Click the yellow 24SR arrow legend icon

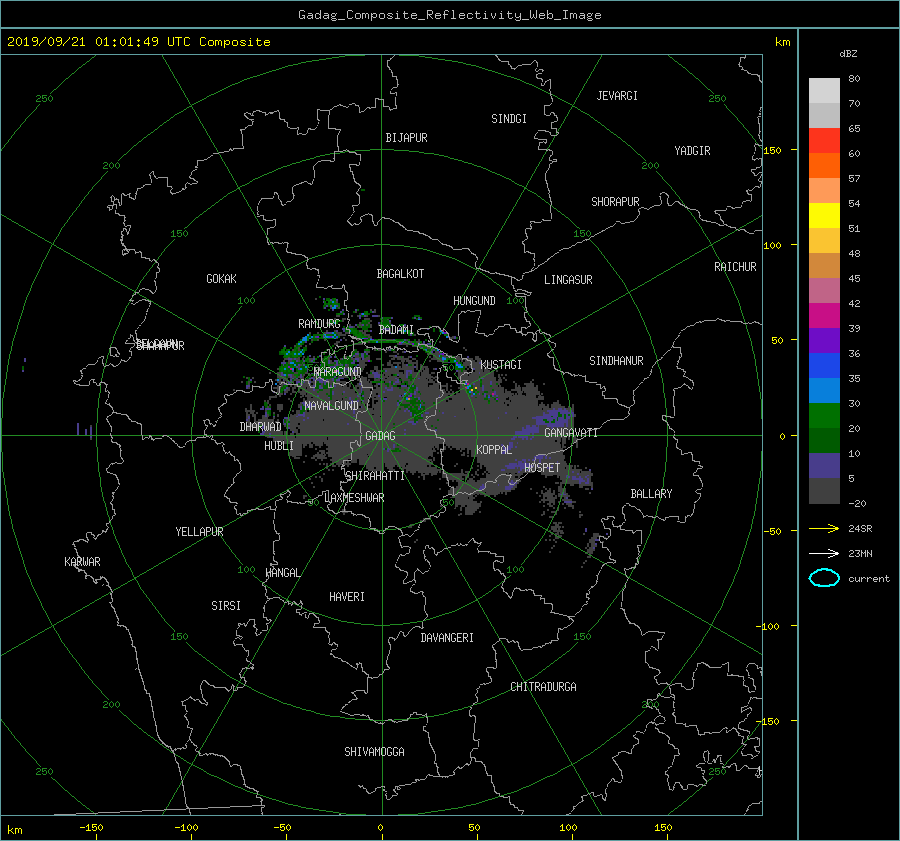(824, 528)
